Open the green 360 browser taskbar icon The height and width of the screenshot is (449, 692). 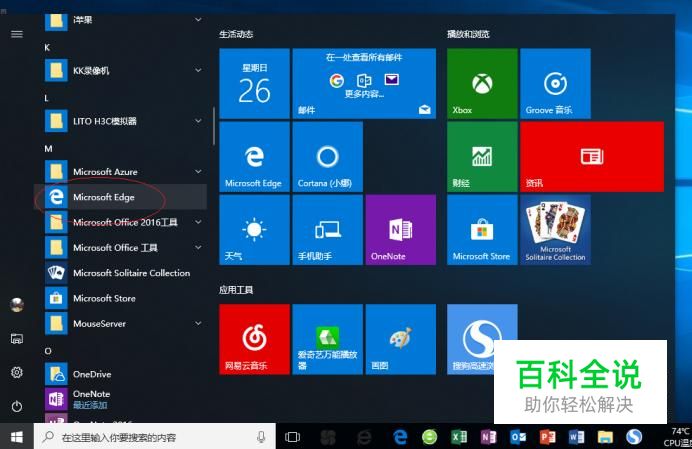tap(429, 437)
